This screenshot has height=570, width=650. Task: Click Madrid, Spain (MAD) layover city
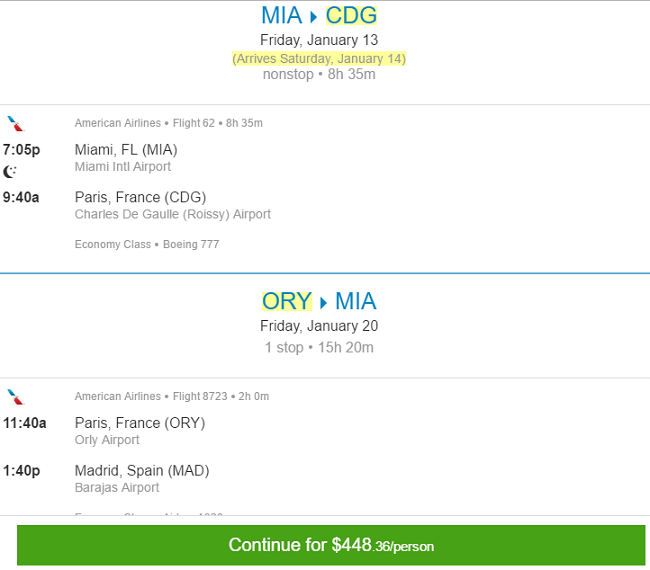142,471
